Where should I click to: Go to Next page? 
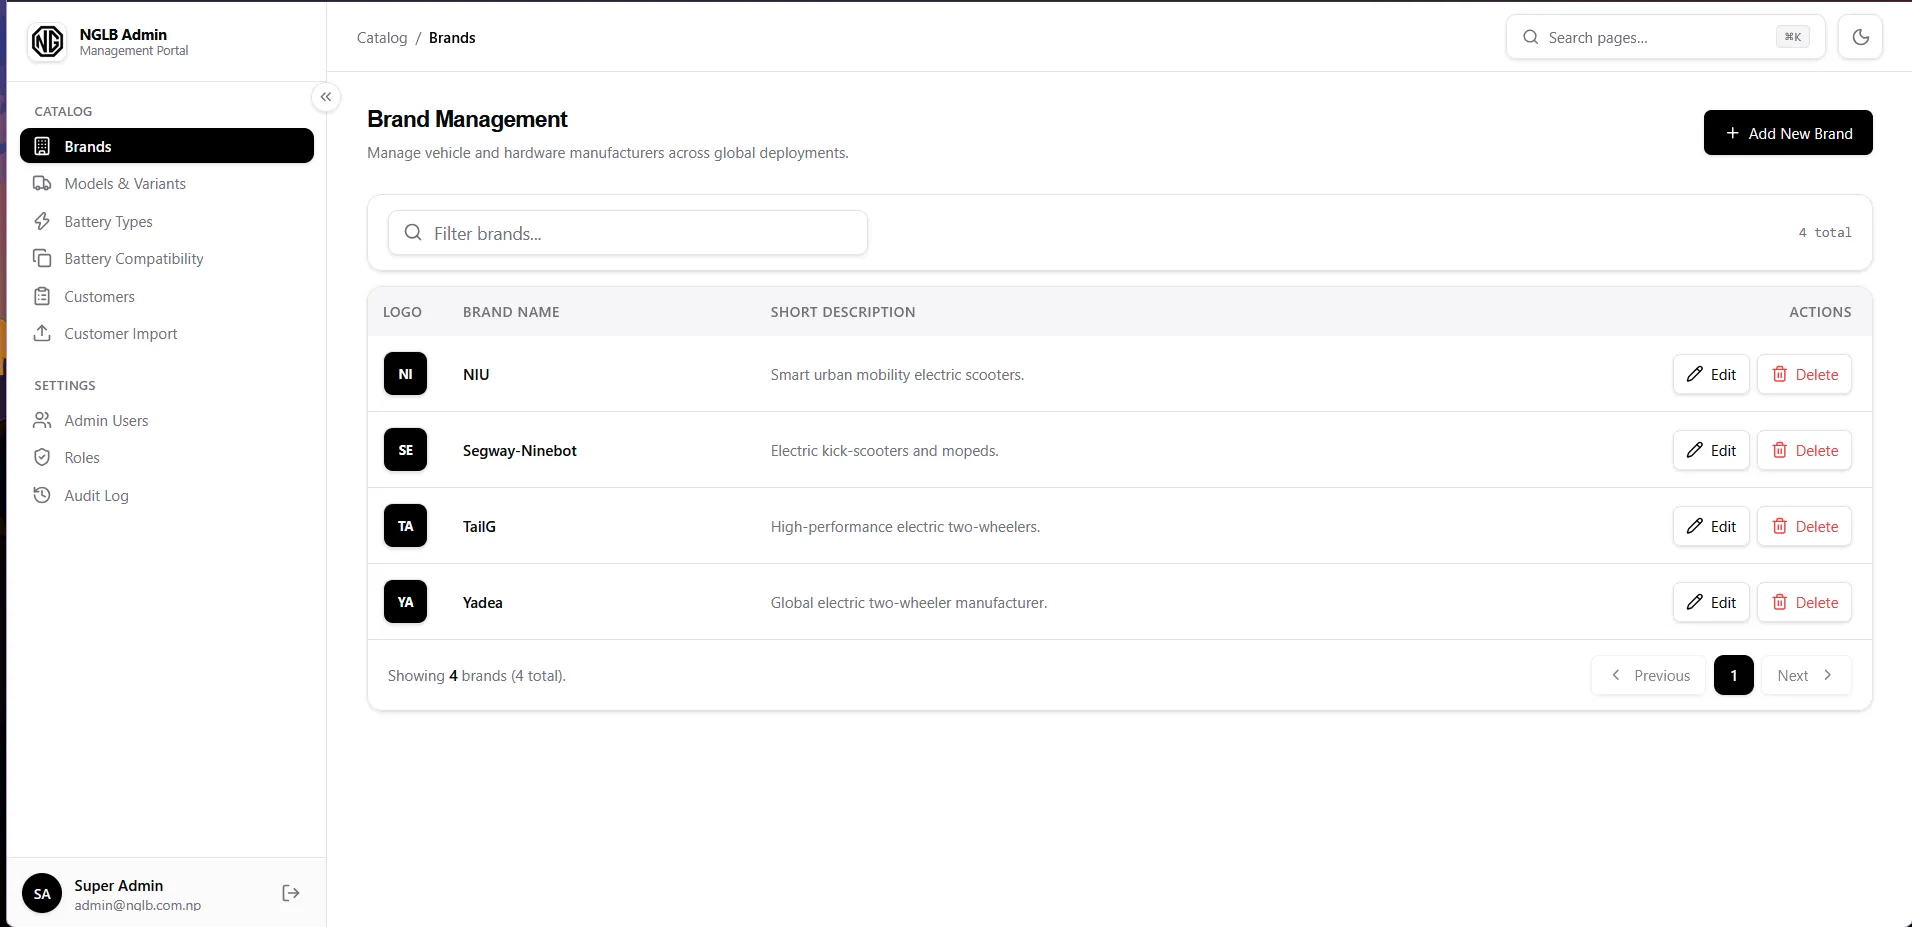click(x=1806, y=675)
